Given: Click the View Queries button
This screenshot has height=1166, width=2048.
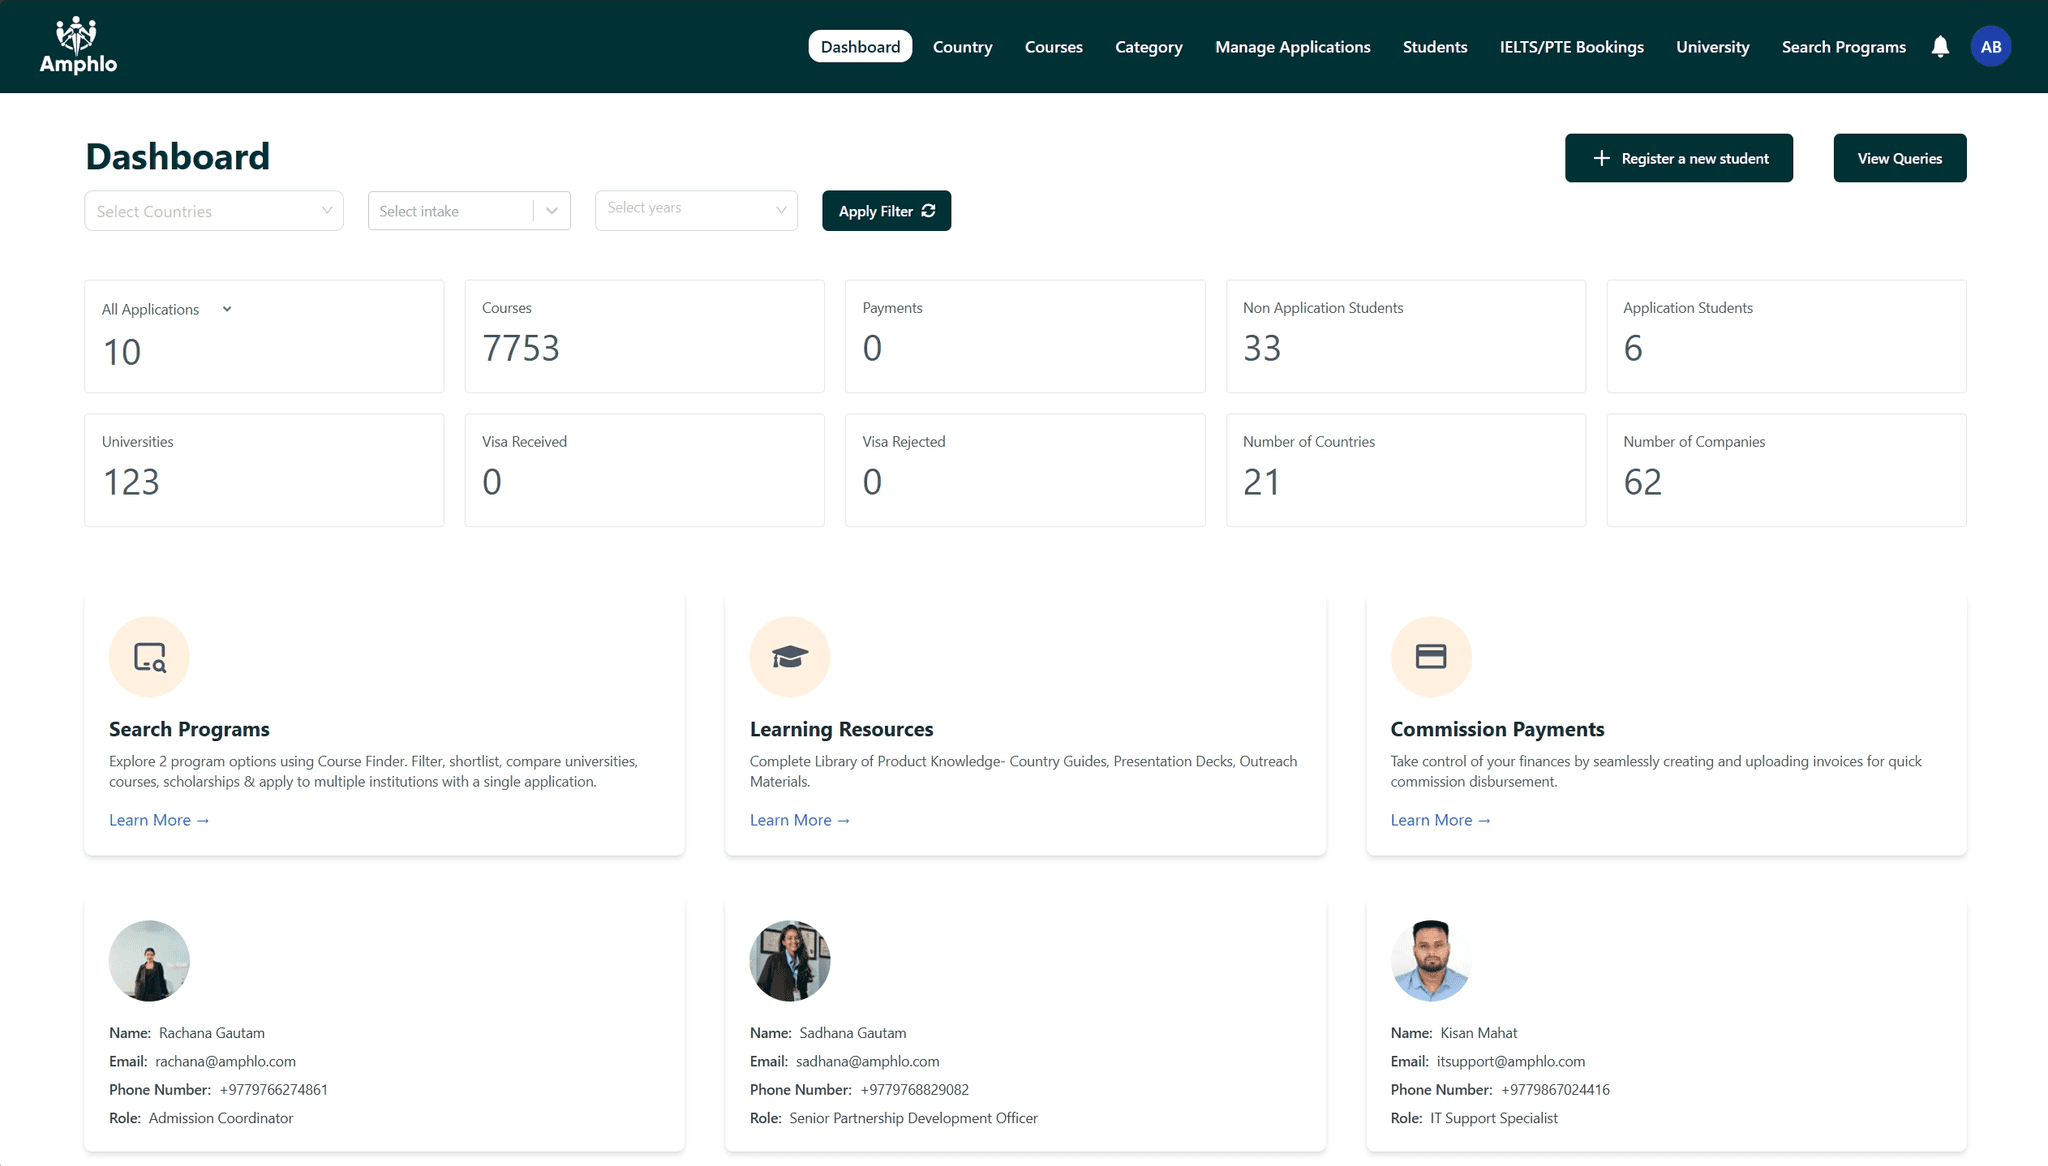Looking at the screenshot, I should click(x=1899, y=158).
